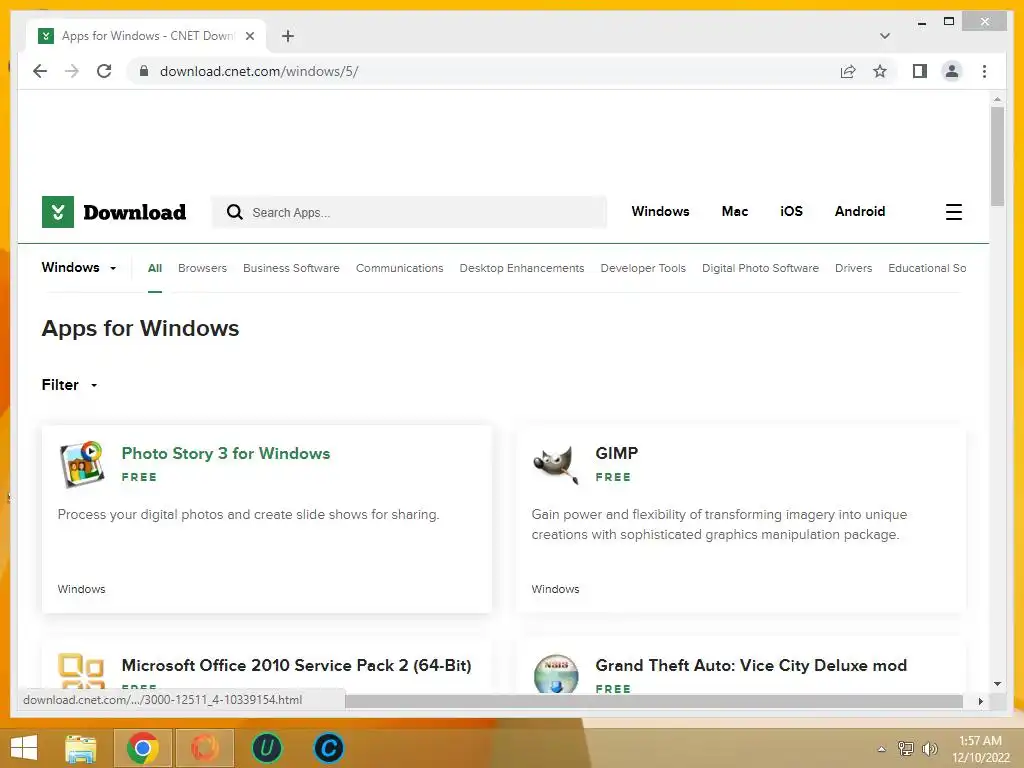This screenshot has height=768, width=1024.
Task: Click the horizontal scrollbar right arrow
Action: point(980,701)
